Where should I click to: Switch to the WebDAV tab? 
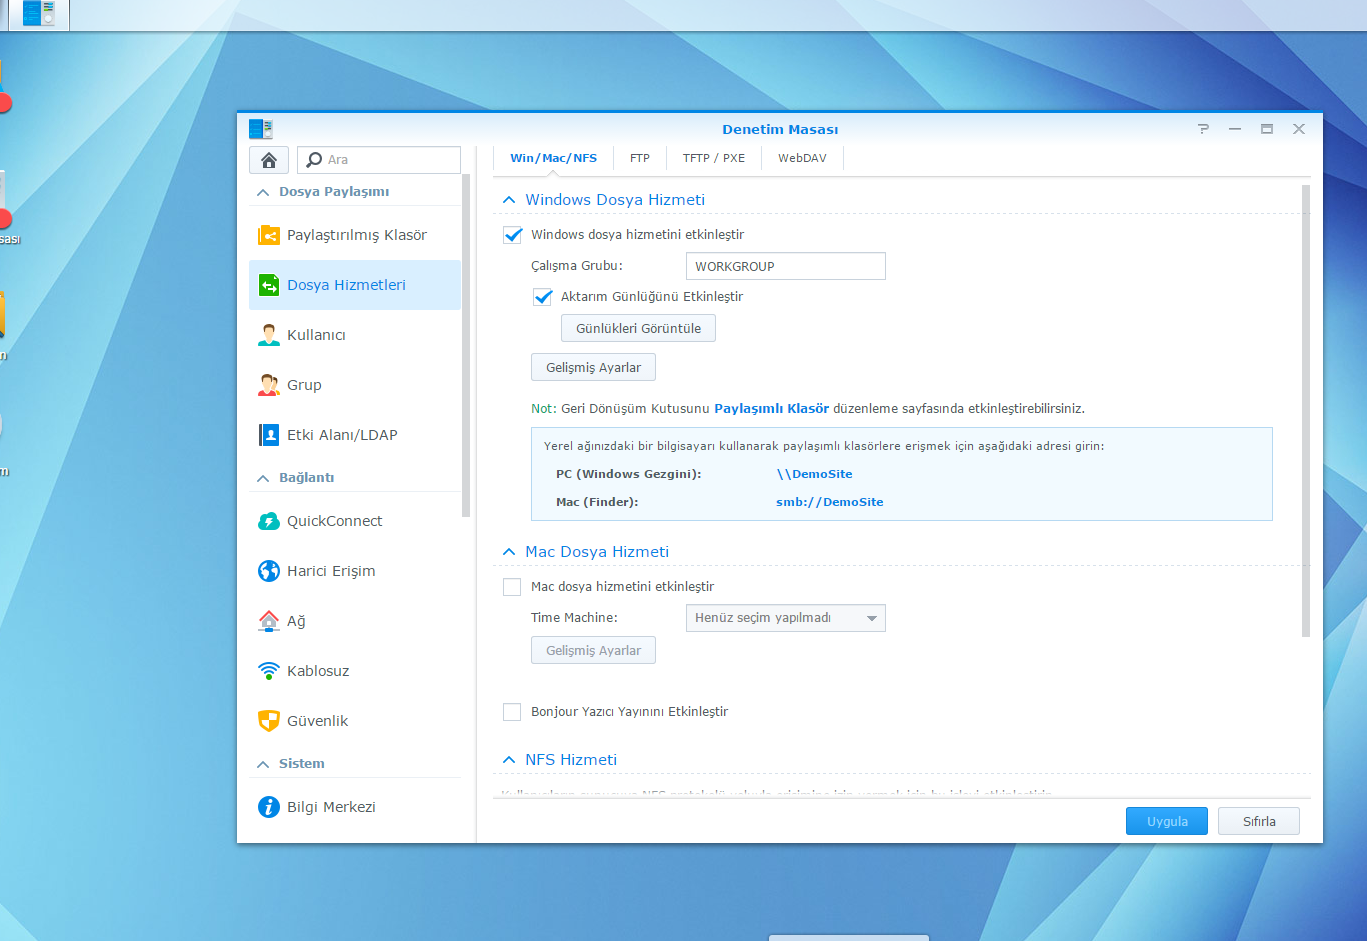[802, 158]
